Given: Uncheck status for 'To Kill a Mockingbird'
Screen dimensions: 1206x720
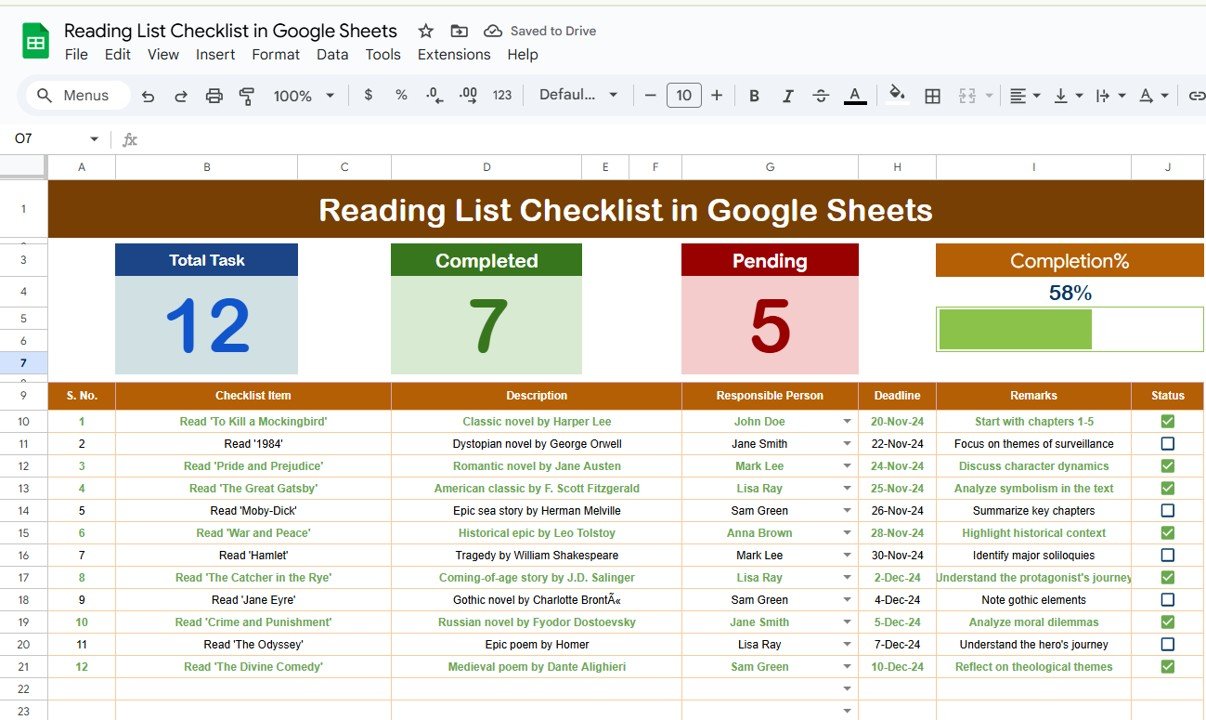Looking at the screenshot, I should 1167,421.
